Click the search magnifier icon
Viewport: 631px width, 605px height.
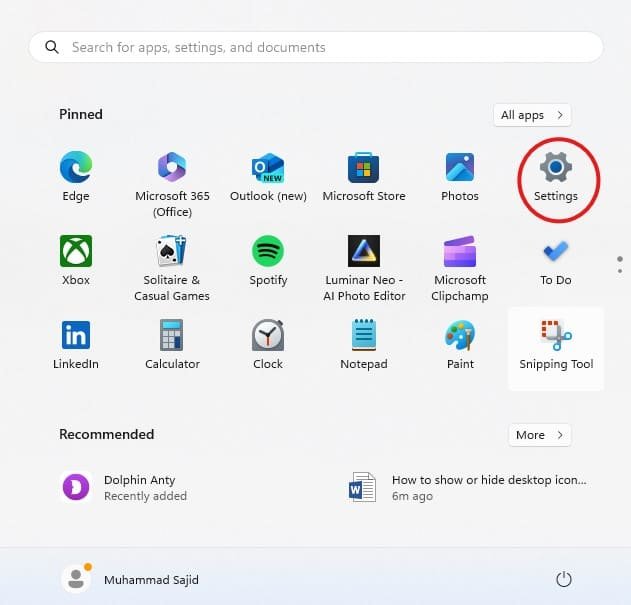click(x=52, y=47)
